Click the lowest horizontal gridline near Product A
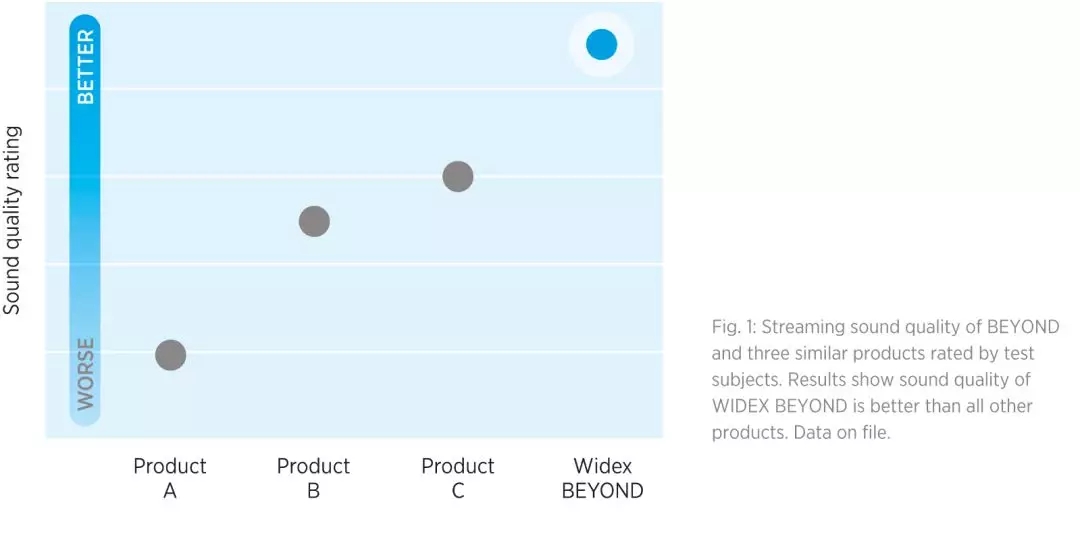 click(x=250, y=352)
